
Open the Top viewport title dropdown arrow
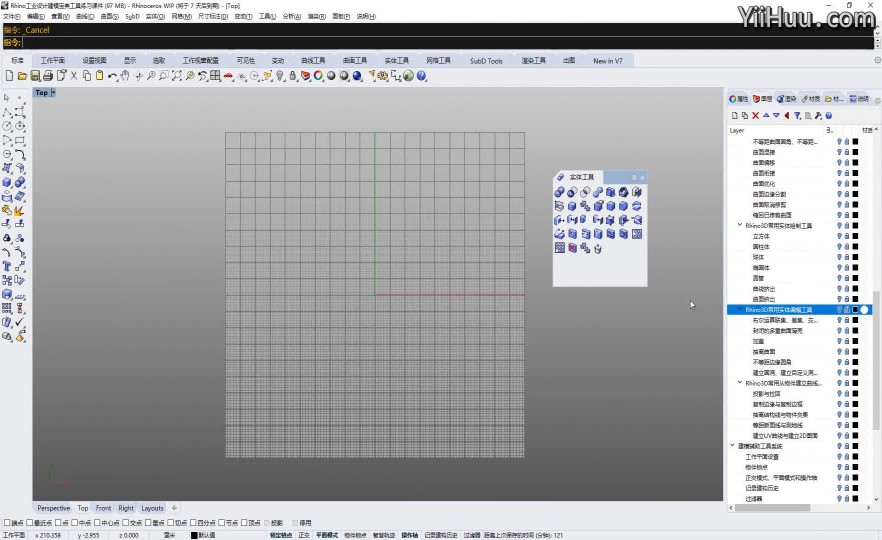(x=53, y=92)
